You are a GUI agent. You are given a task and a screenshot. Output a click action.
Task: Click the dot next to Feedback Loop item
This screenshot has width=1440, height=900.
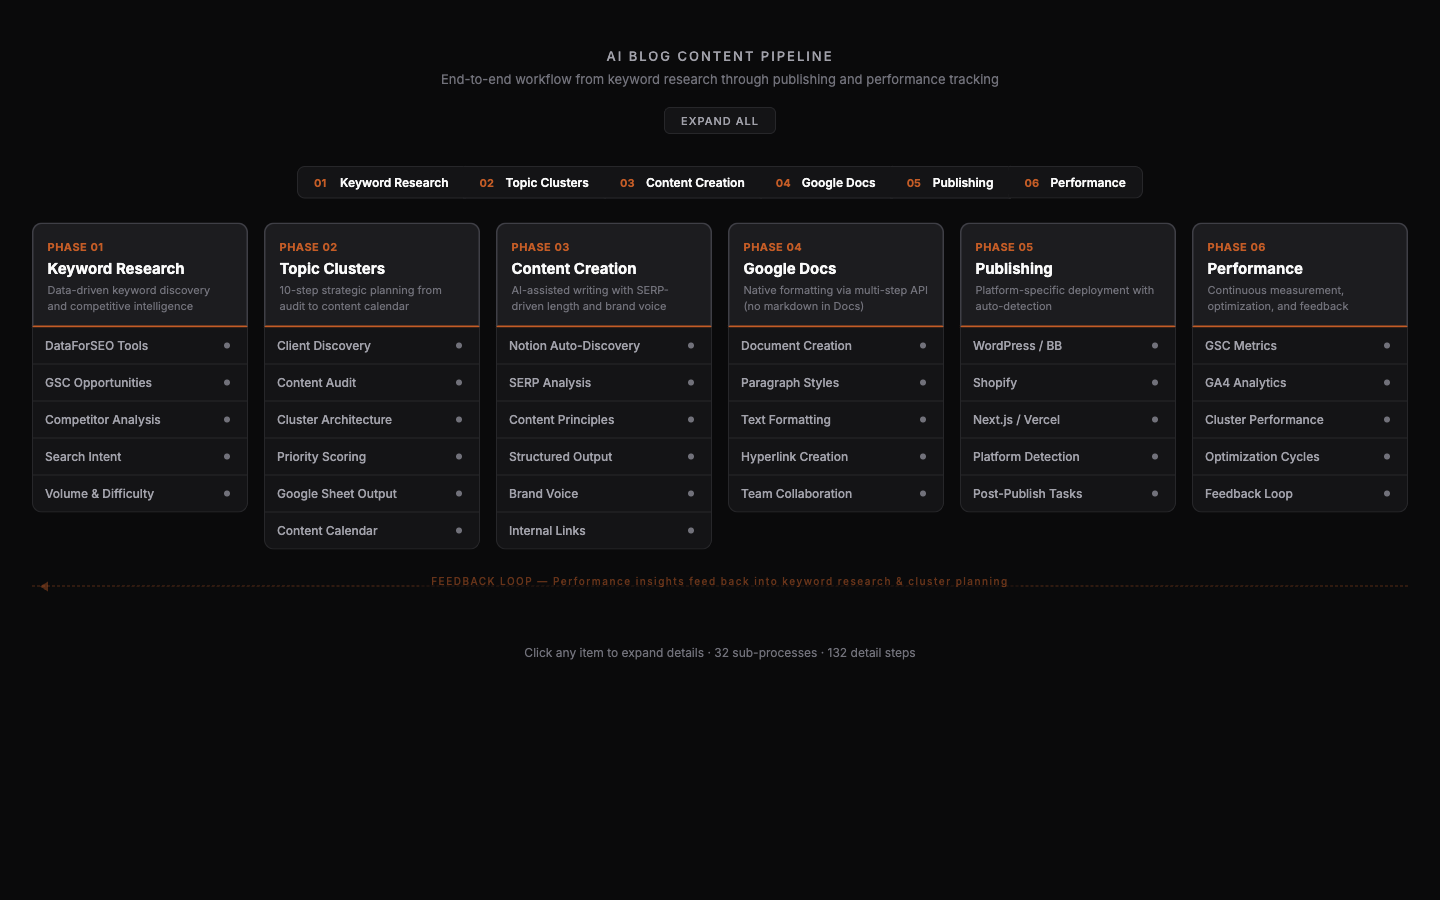[x=1387, y=494]
